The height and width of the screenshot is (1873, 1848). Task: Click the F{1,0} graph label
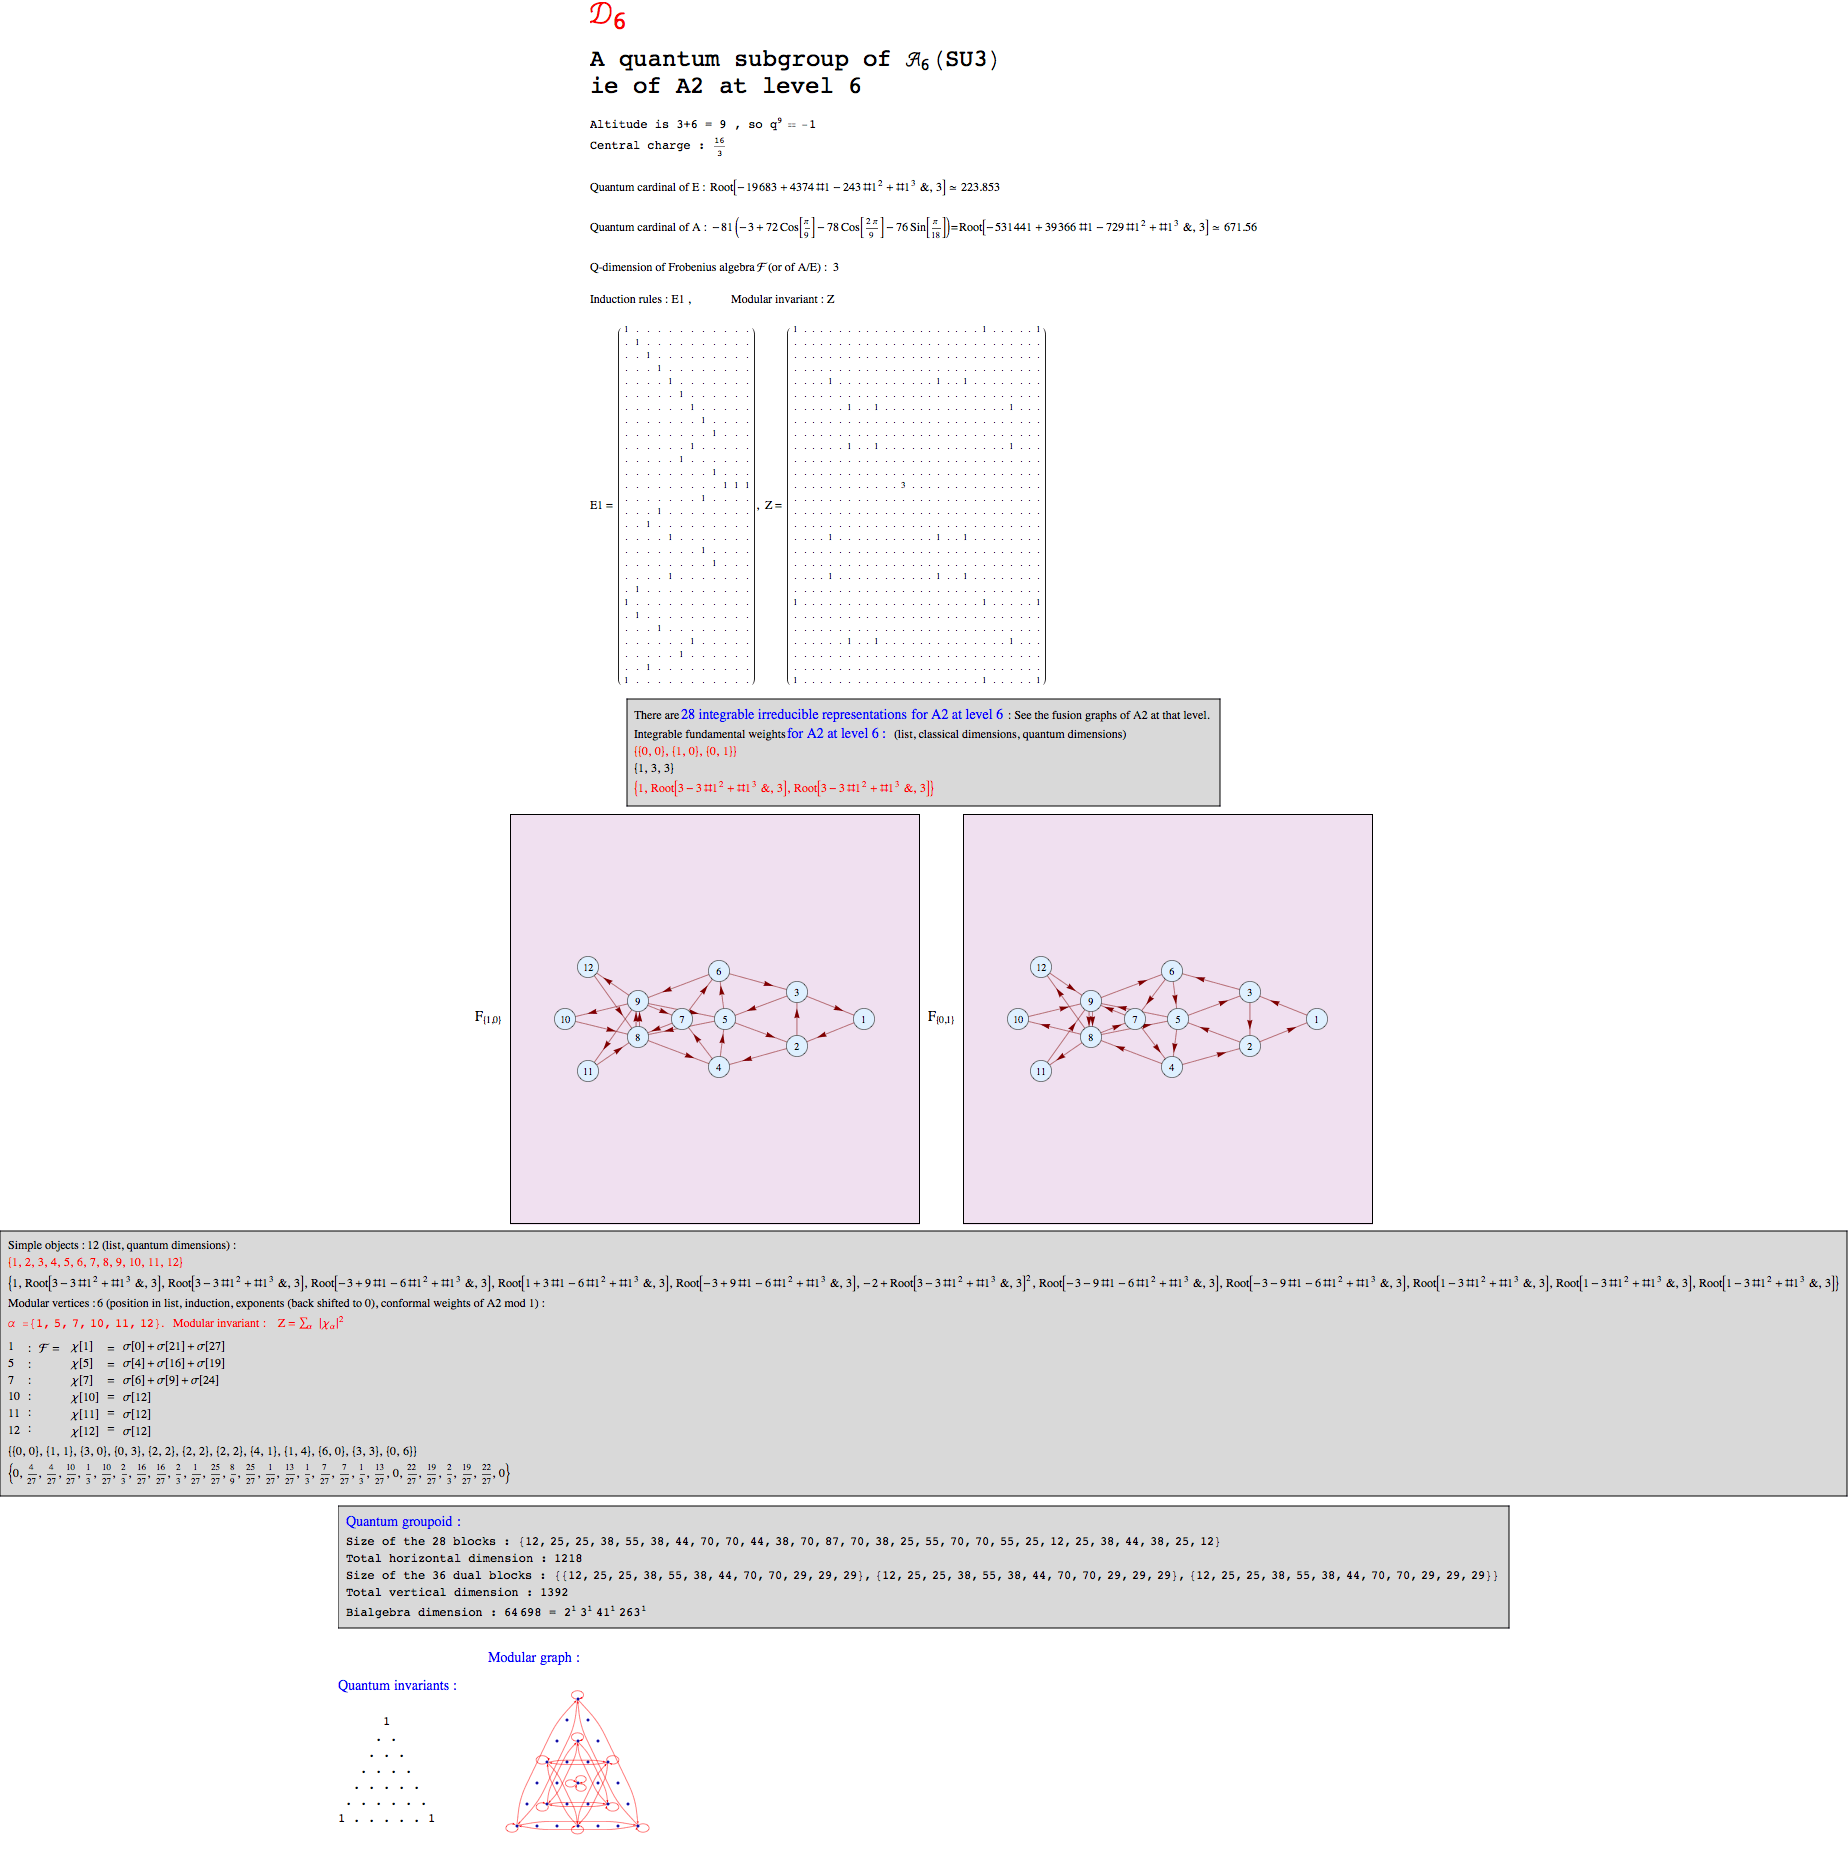pyautogui.click(x=488, y=1018)
